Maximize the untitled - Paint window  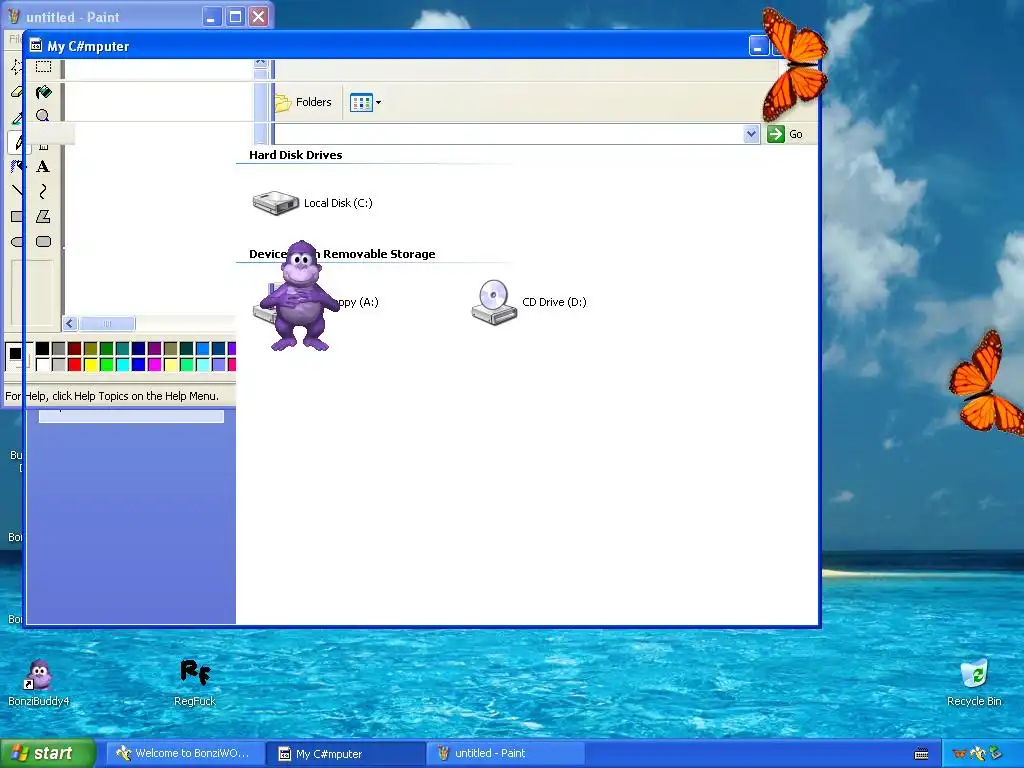235,16
